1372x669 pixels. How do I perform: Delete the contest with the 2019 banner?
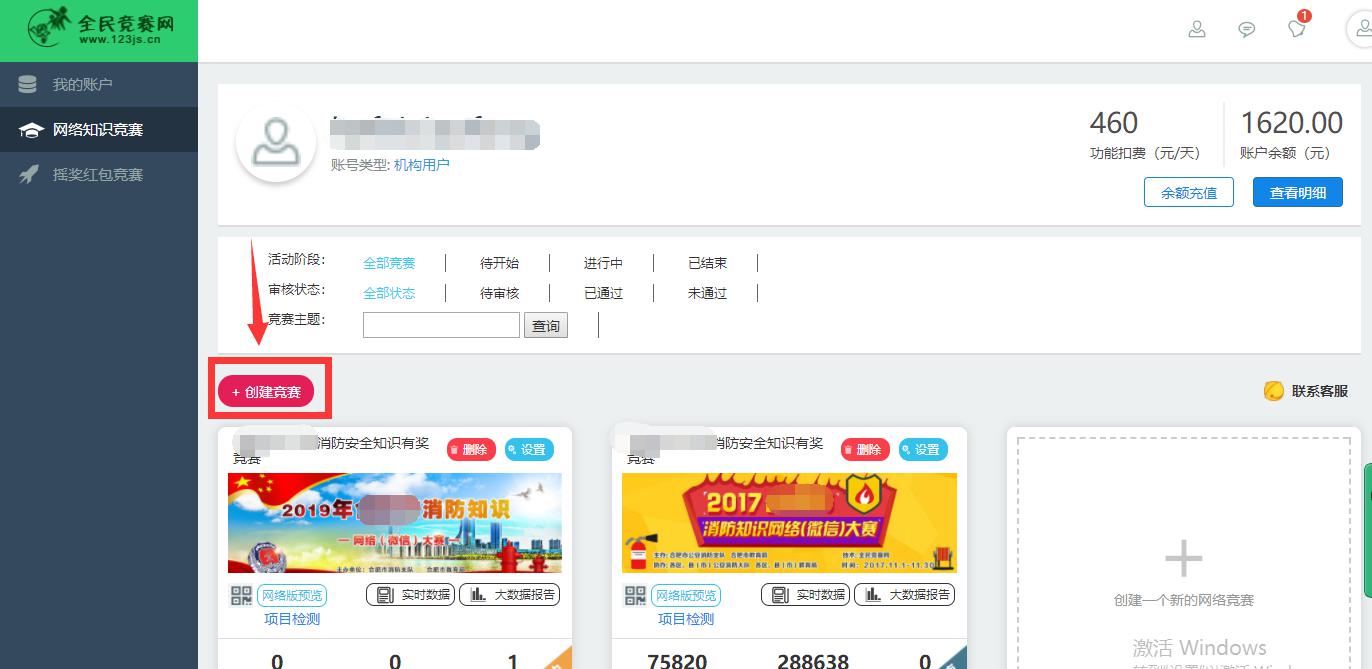coord(471,450)
